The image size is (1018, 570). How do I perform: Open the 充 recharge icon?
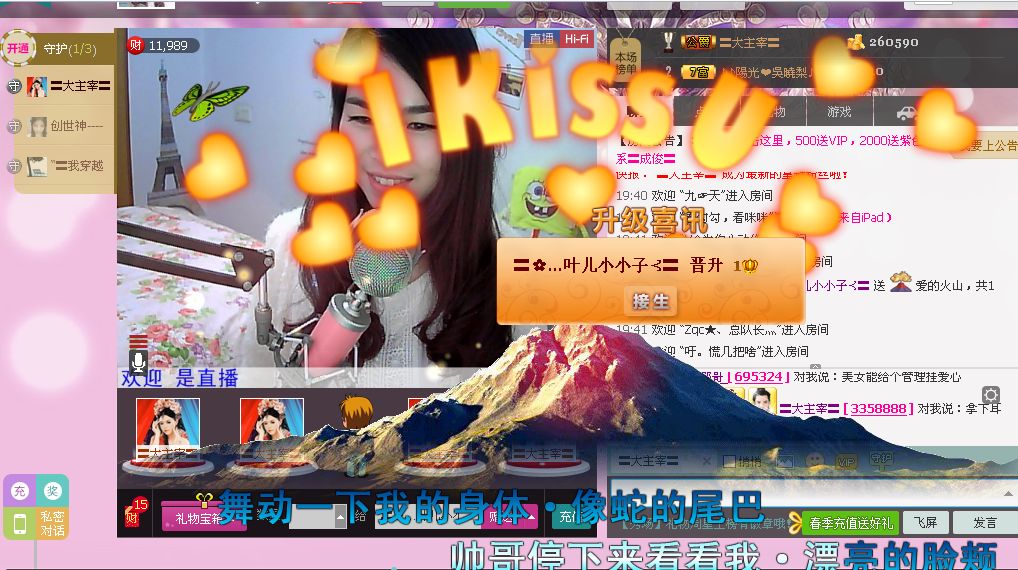pyautogui.click(x=19, y=491)
